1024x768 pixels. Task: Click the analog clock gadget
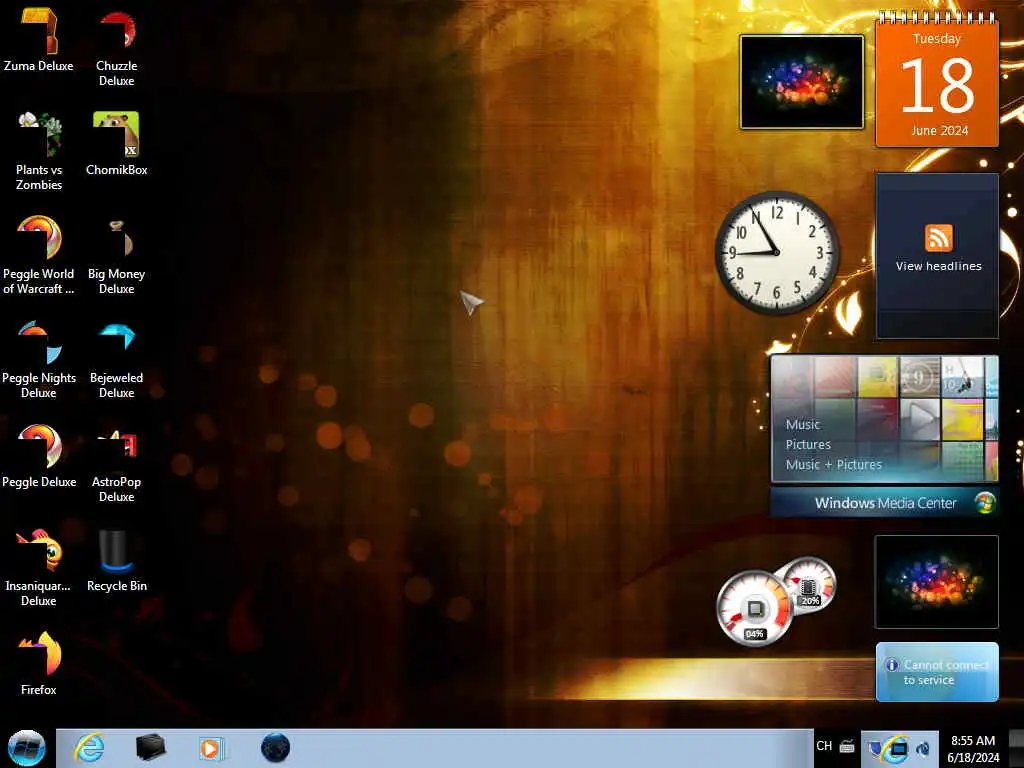click(x=776, y=253)
